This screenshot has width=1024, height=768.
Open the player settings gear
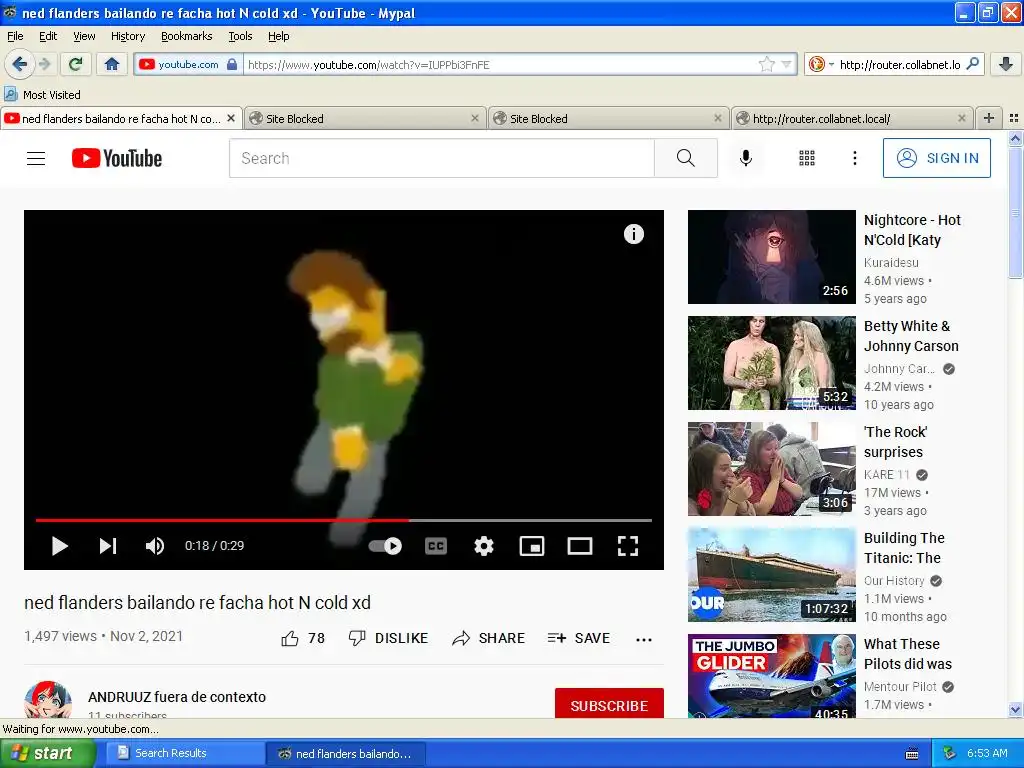484,546
